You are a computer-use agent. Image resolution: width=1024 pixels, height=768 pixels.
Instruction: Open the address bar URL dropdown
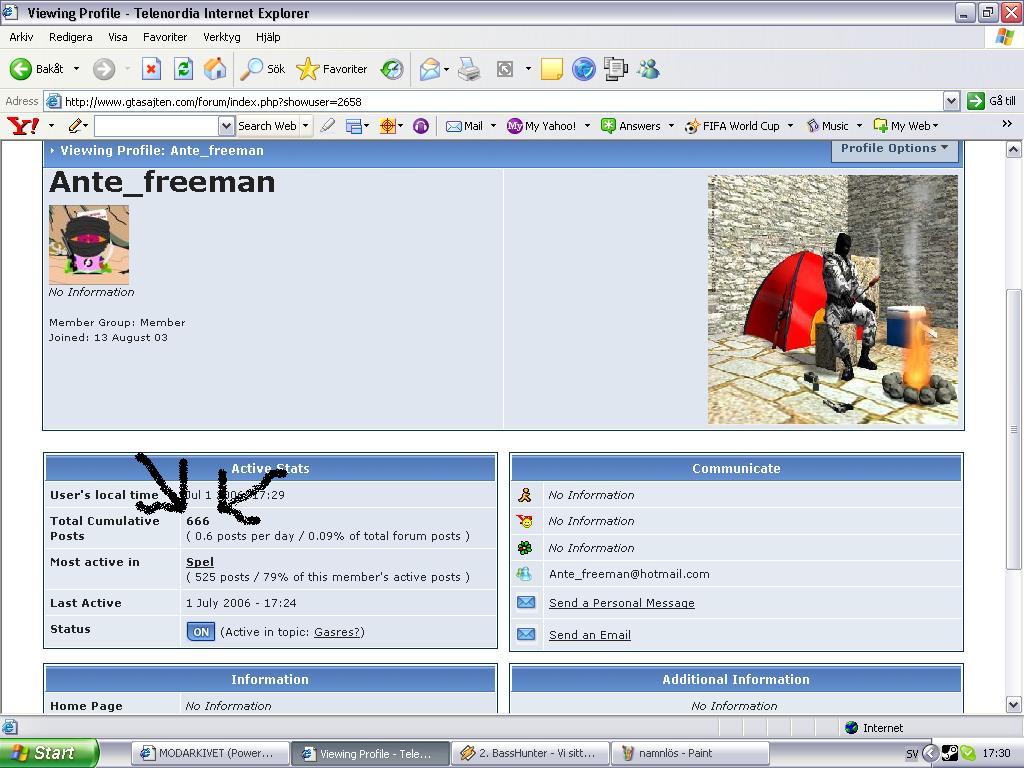pos(951,101)
